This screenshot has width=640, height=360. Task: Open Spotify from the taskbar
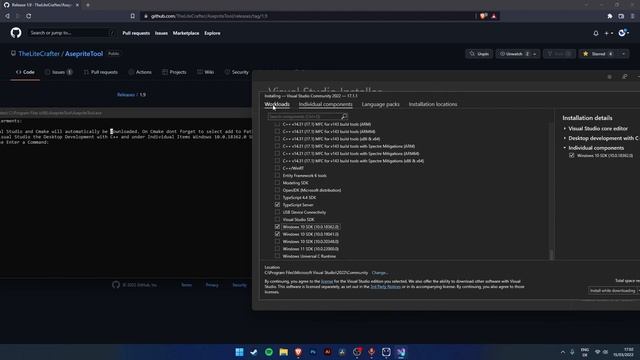pos(269,352)
